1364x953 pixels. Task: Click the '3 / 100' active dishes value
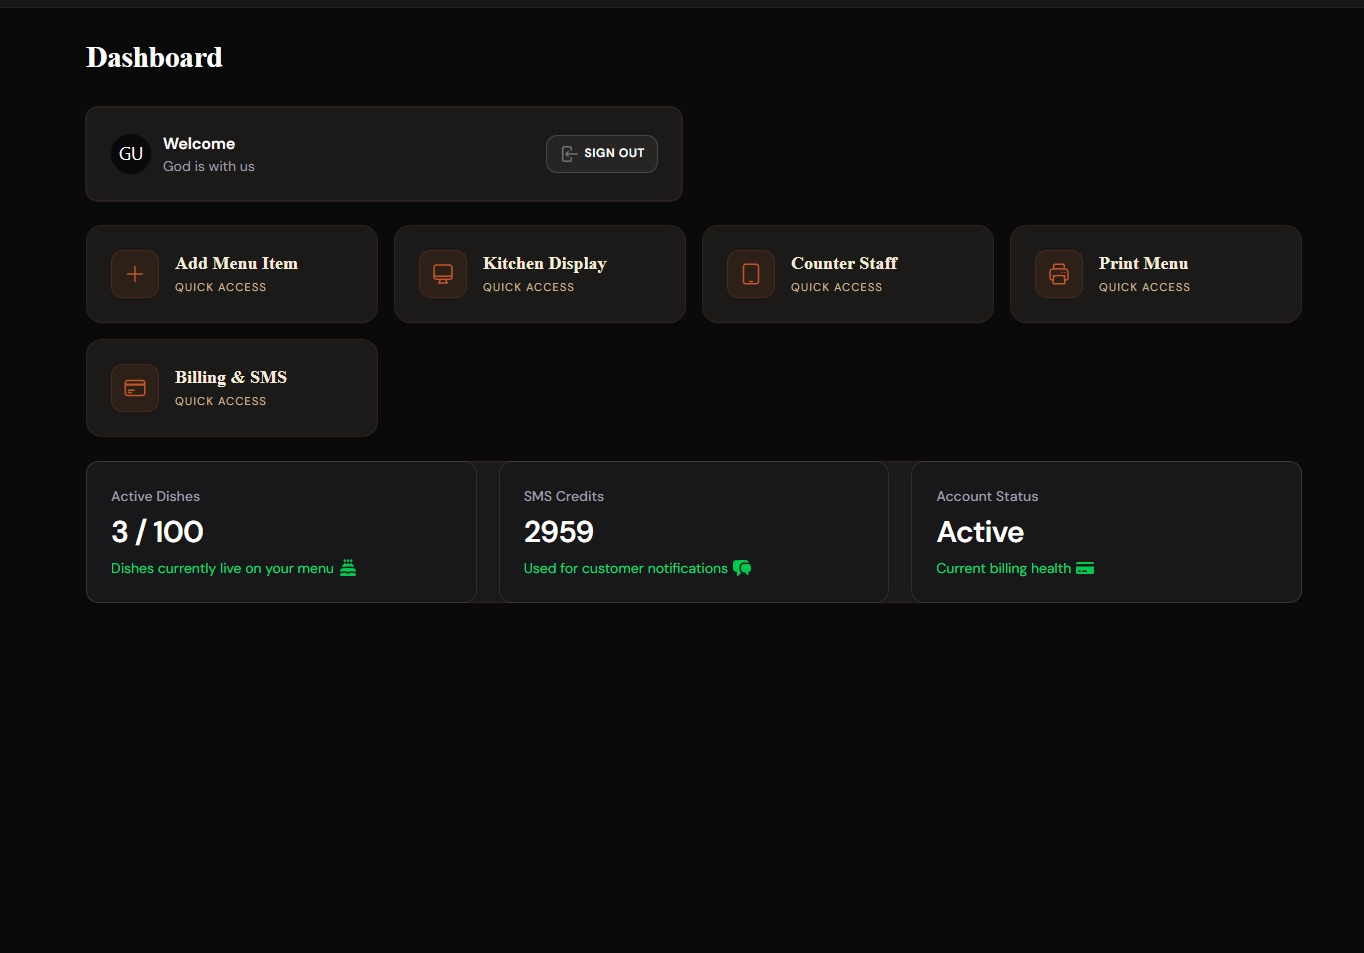click(157, 532)
